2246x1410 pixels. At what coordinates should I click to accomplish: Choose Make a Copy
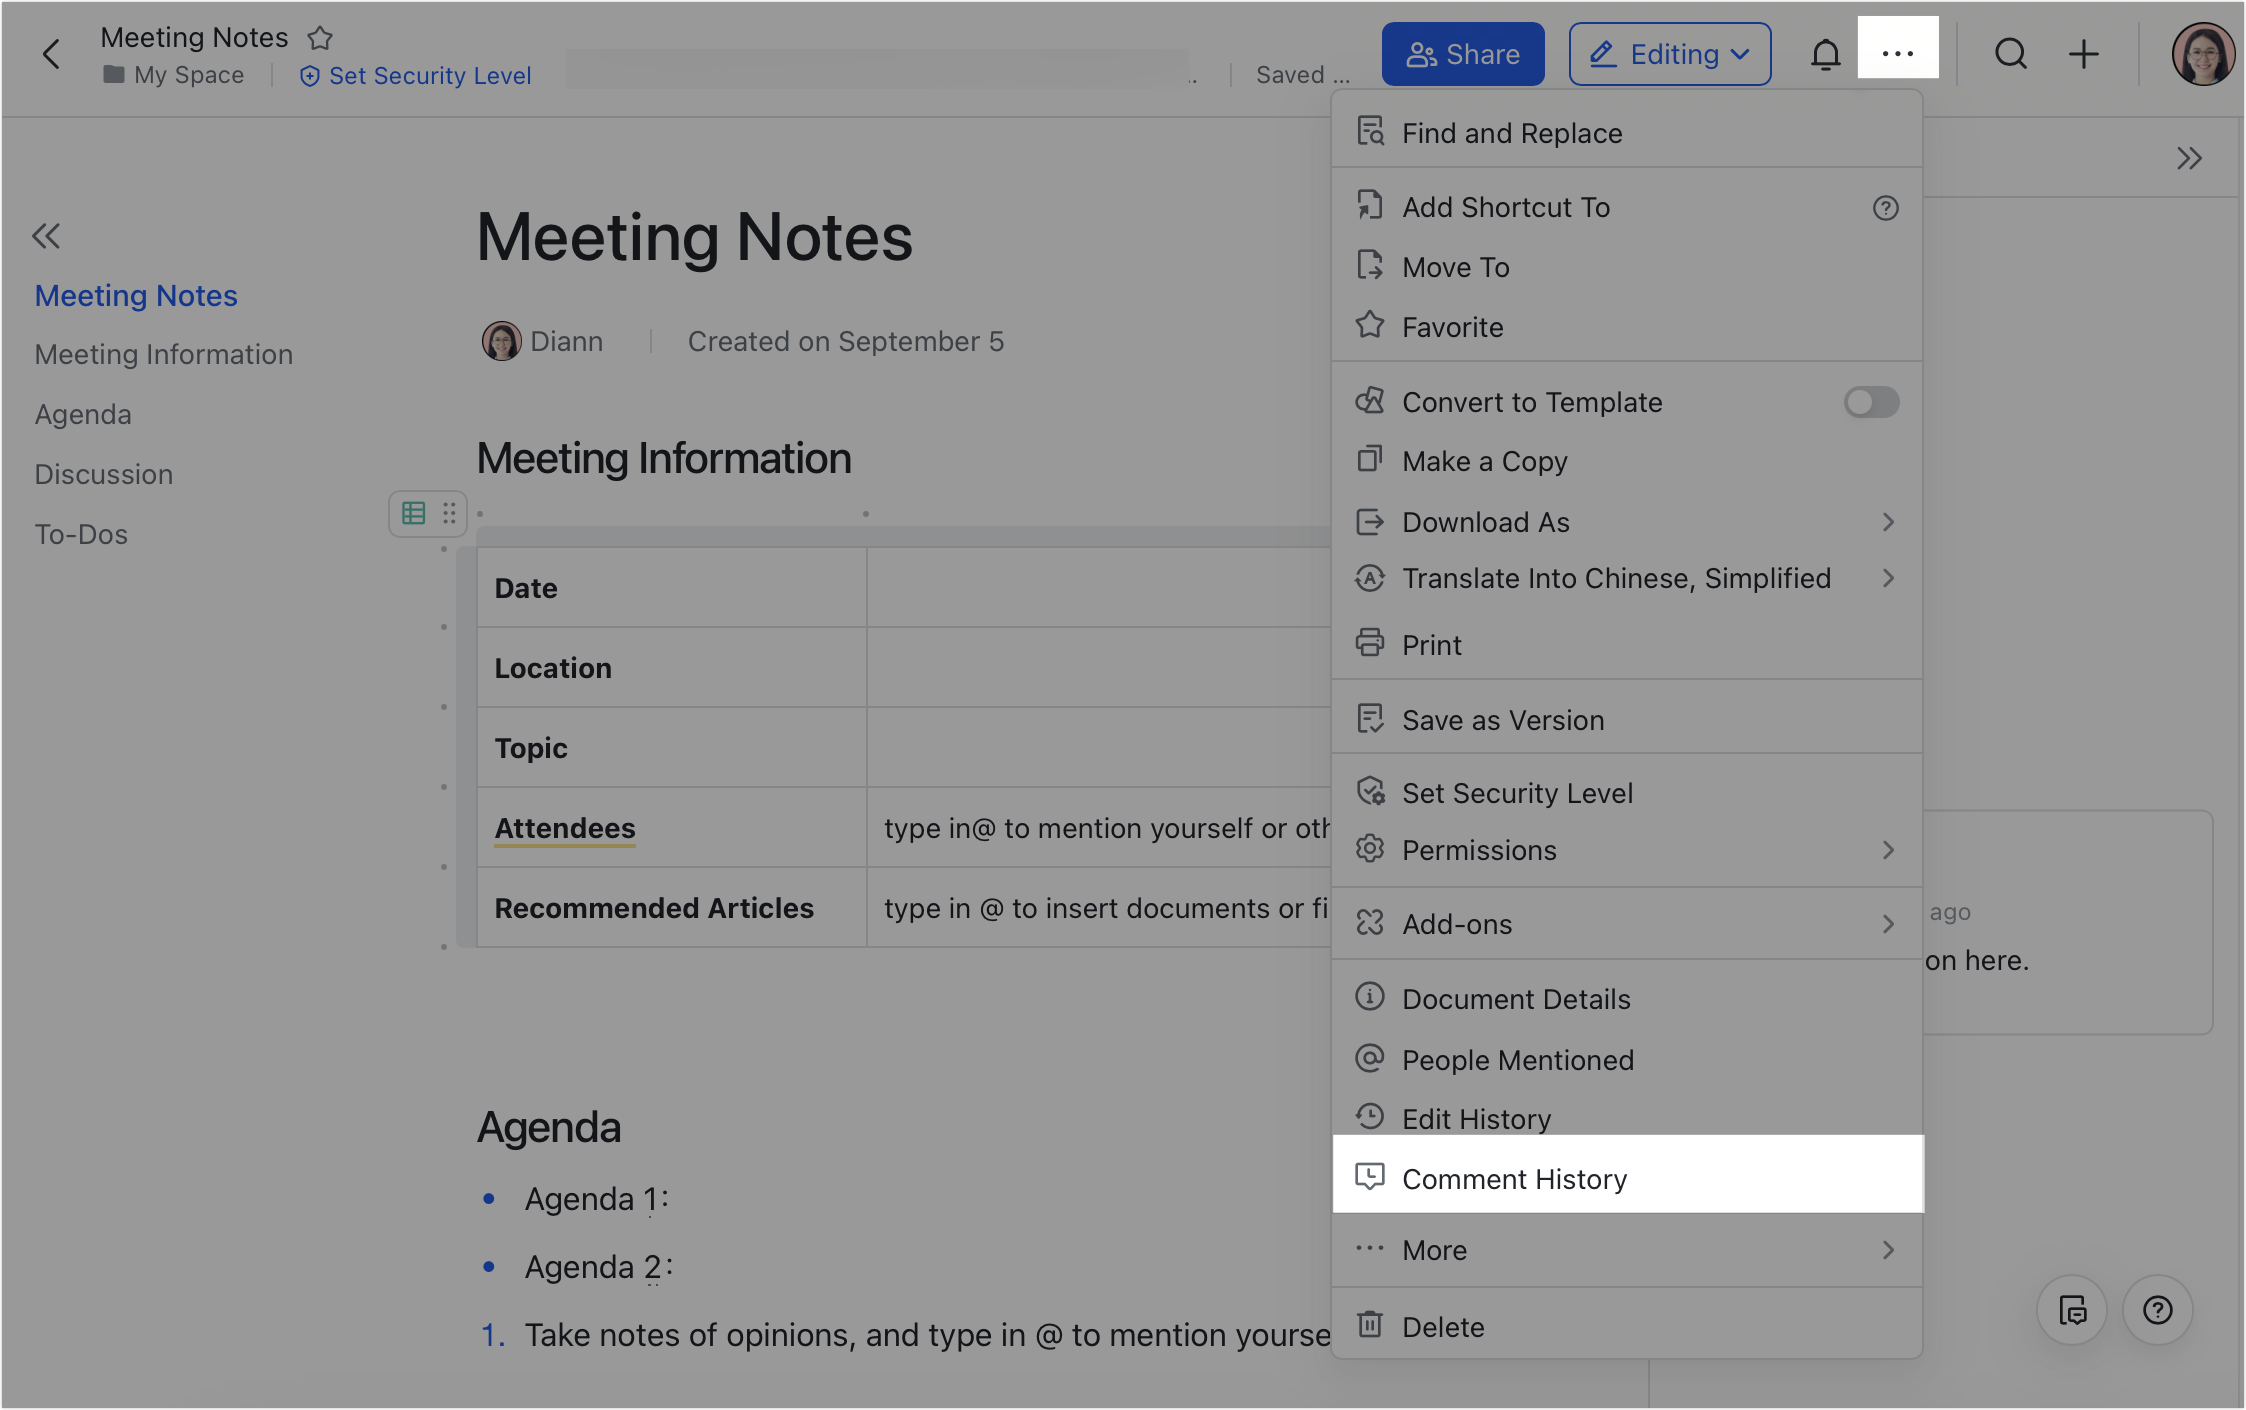1627,461
